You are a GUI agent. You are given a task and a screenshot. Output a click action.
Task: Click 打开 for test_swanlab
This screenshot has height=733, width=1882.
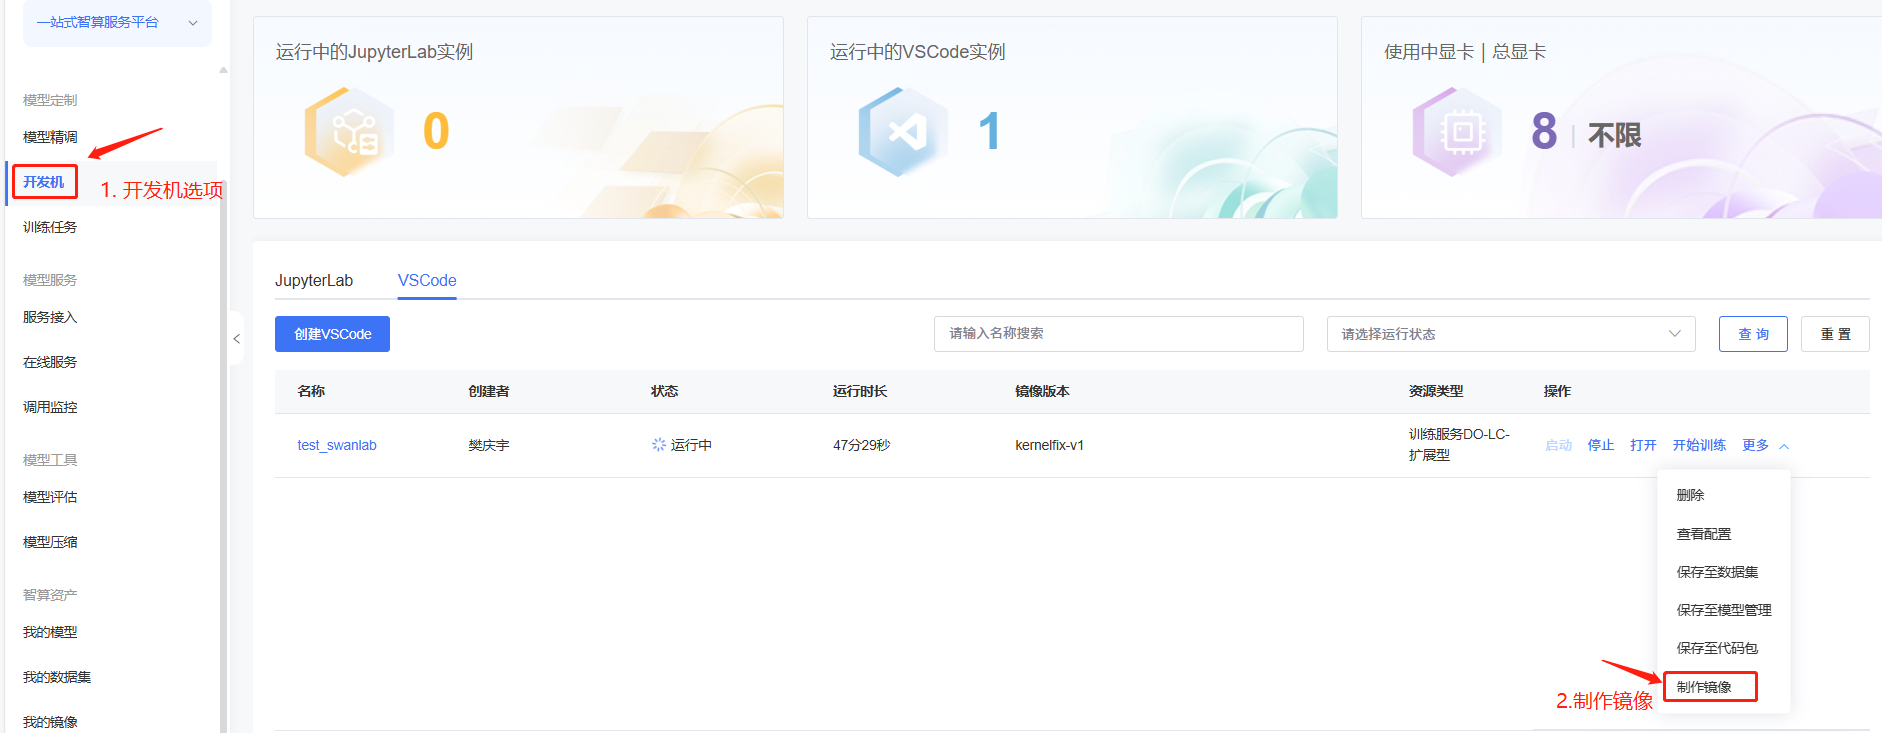point(1643,445)
